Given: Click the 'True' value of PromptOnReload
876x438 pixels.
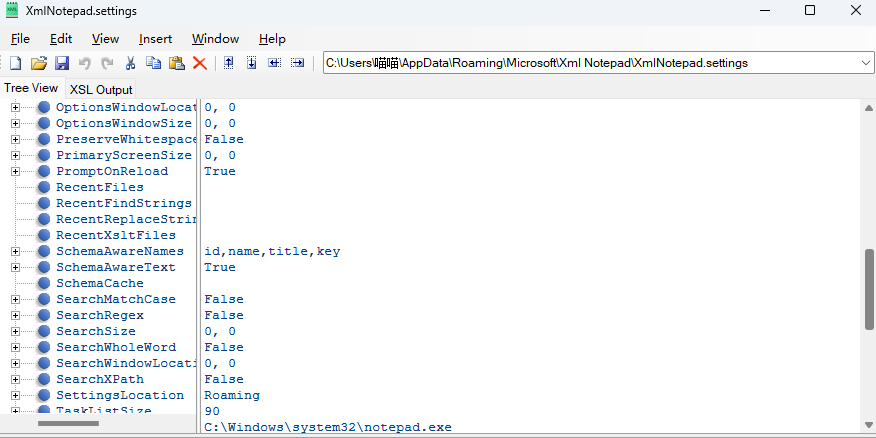Looking at the screenshot, I should (x=220, y=171).
